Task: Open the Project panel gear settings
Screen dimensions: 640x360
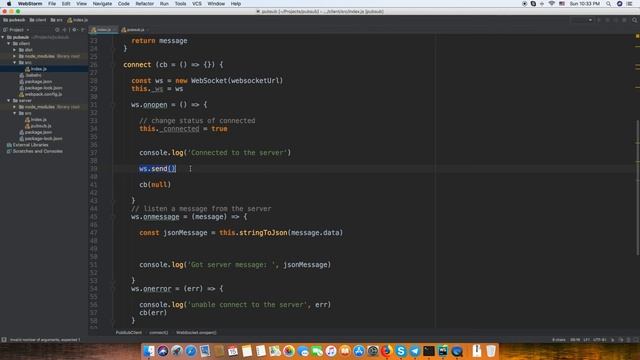Action: [74, 30]
